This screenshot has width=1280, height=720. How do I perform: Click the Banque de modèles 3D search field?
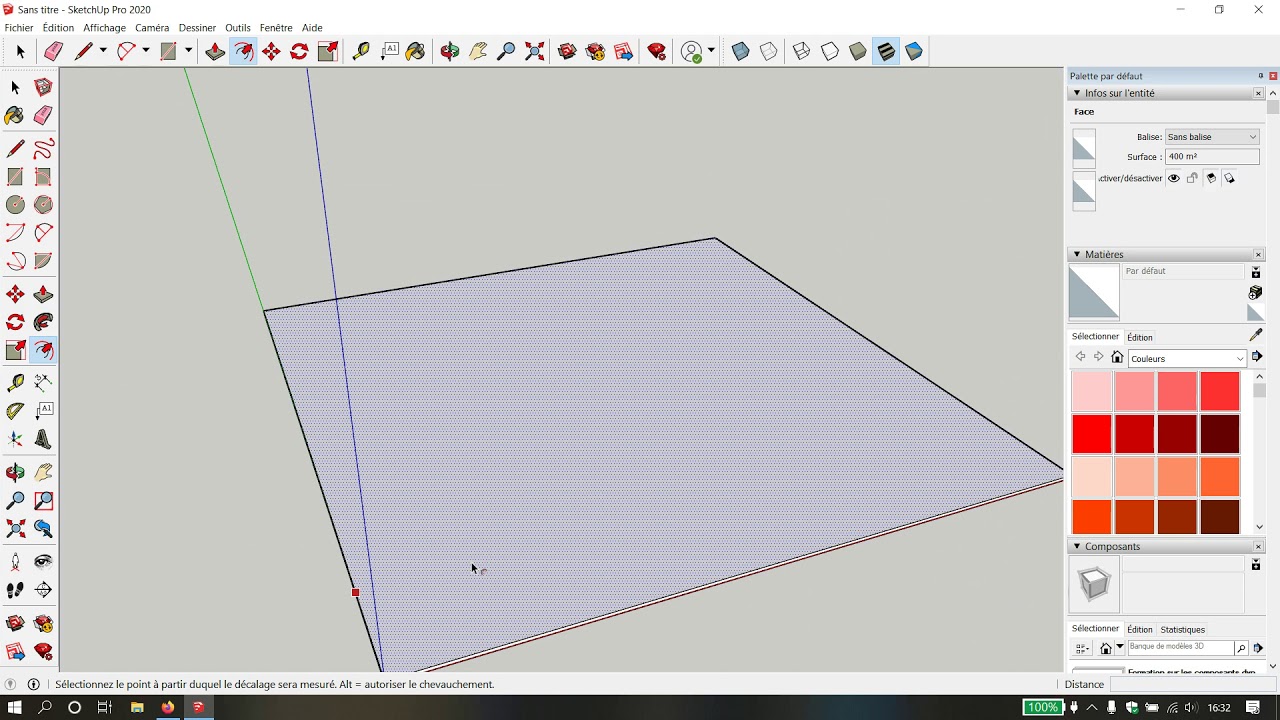click(x=1180, y=648)
